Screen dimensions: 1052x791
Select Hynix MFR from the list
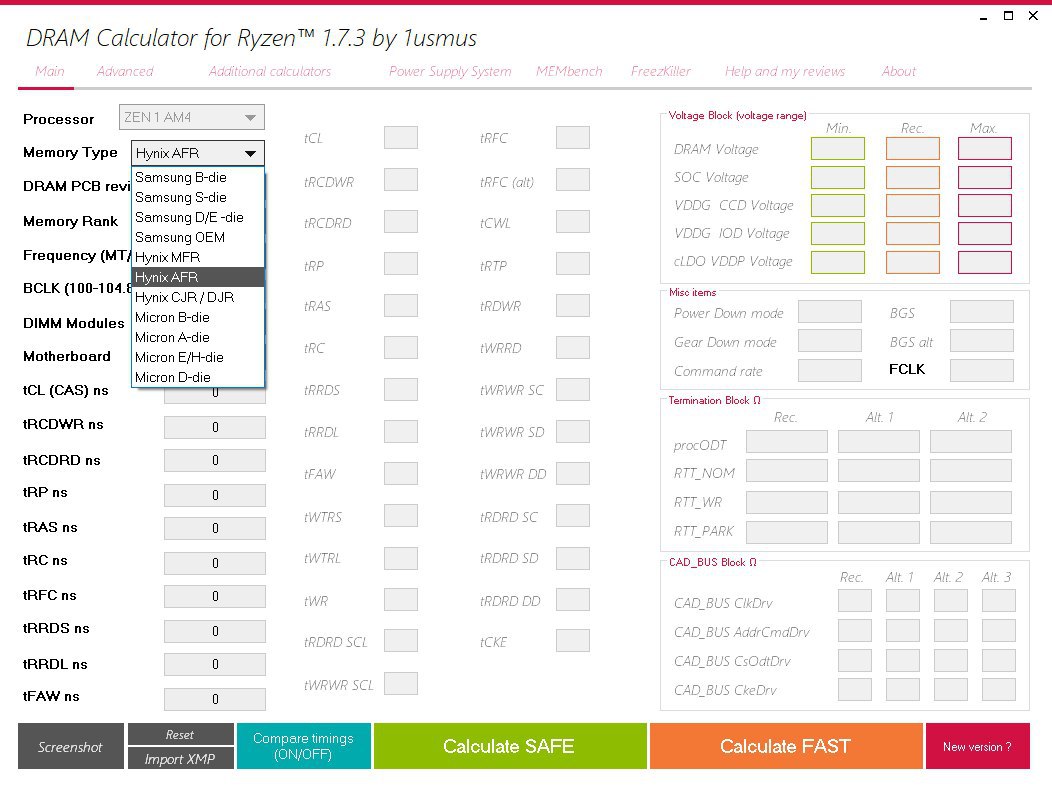(198, 258)
